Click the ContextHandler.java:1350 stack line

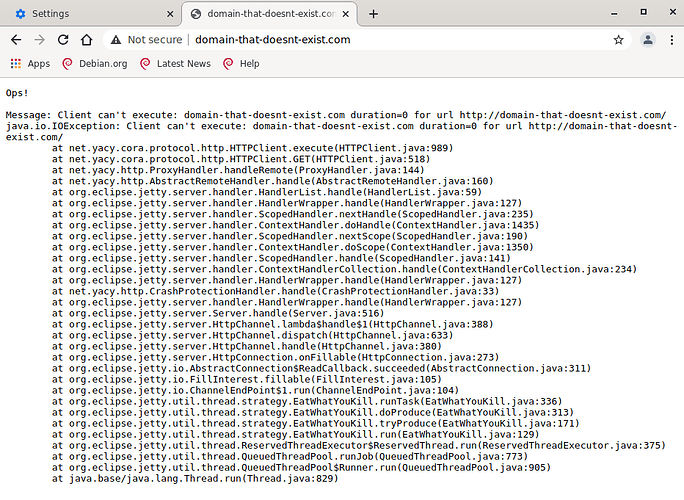pyautogui.click(x=293, y=247)
